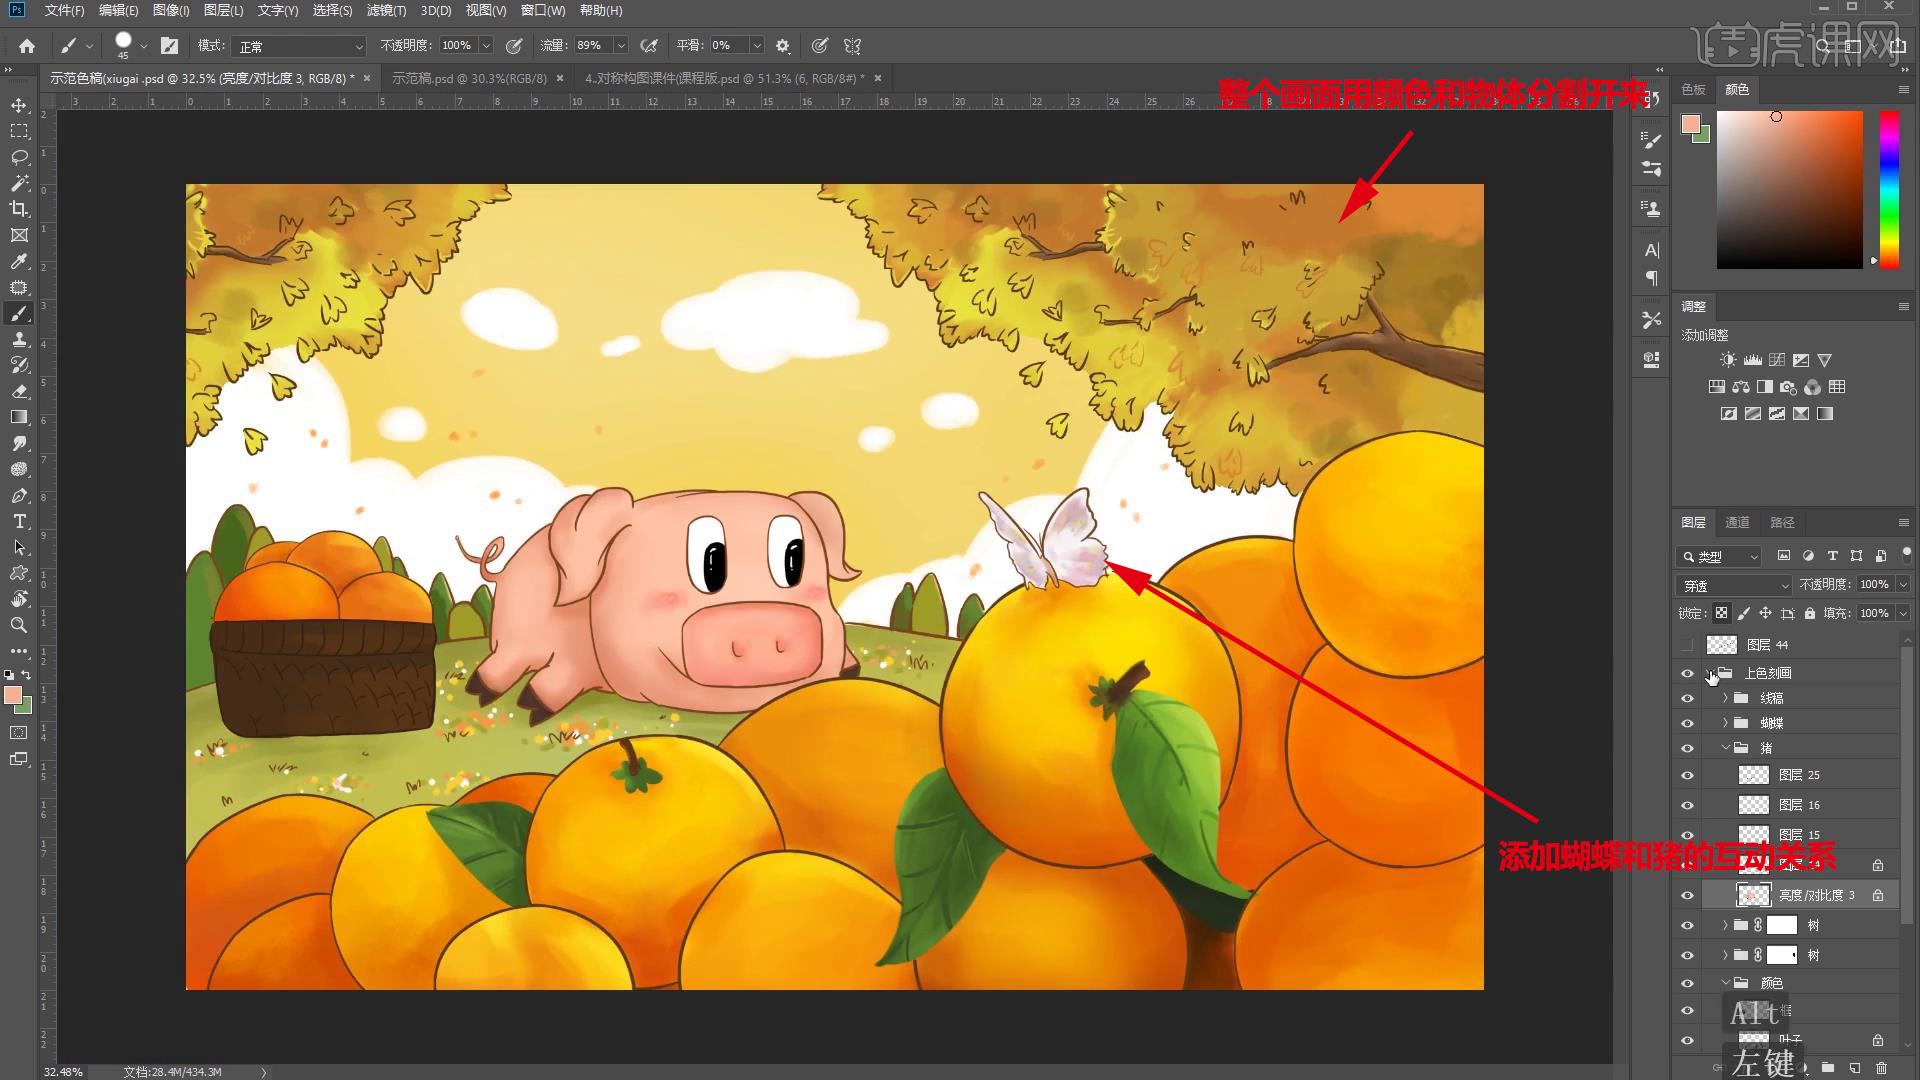Select the History Brush tool
This screenshot has width=1920, height=1080.
(19, 365)
